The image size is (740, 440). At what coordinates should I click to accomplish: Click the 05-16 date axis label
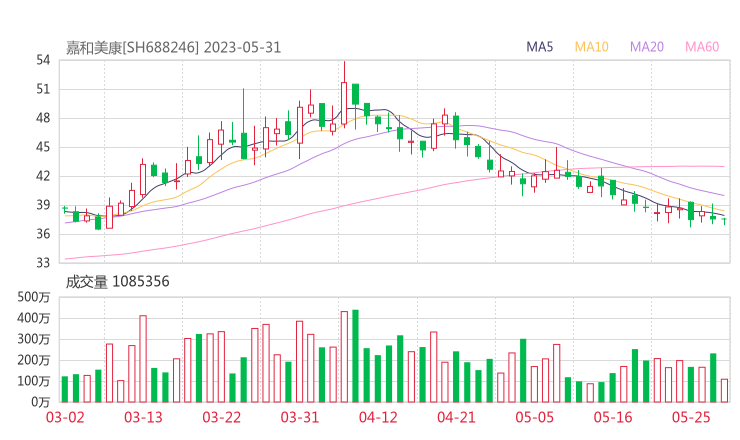click(x=613, y=417)
